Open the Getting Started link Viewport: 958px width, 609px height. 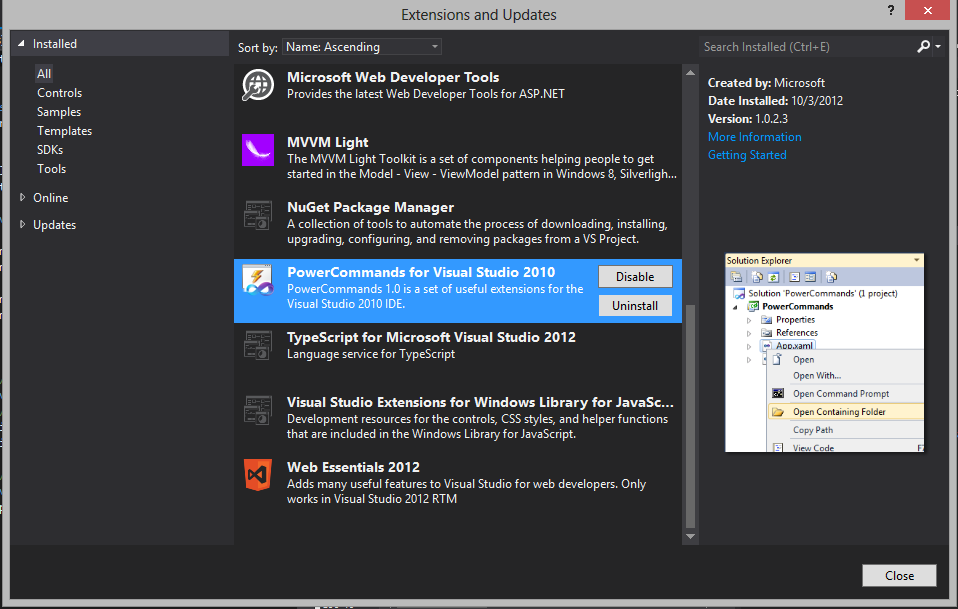pos(747,155)
